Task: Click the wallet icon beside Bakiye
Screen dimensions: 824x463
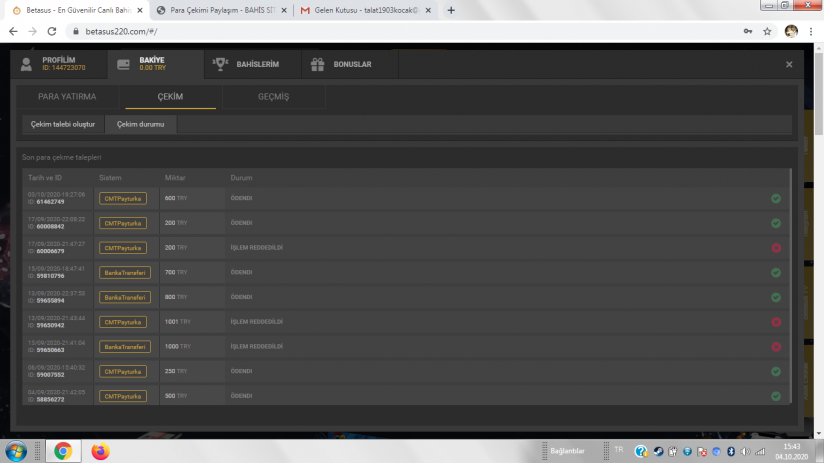Action: (123, 64)
